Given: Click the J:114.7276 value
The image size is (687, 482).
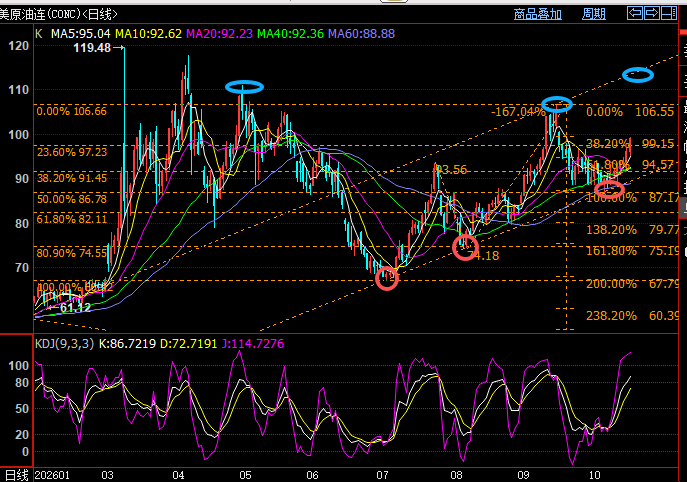Looking at the screenshot, I should point(253,344).
